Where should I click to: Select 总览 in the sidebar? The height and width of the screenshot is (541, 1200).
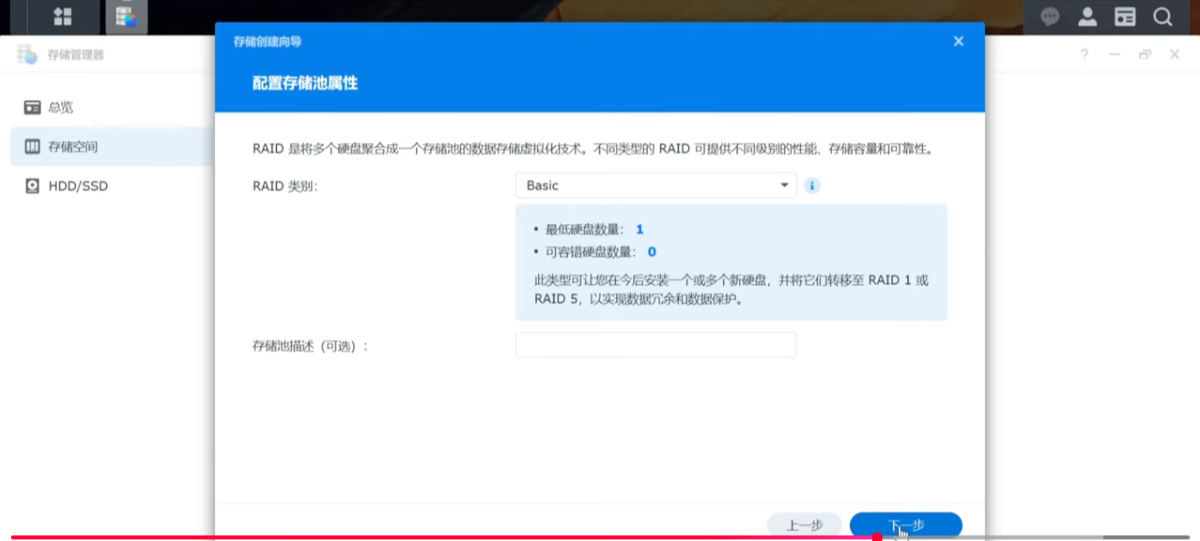tap(60, 107)
